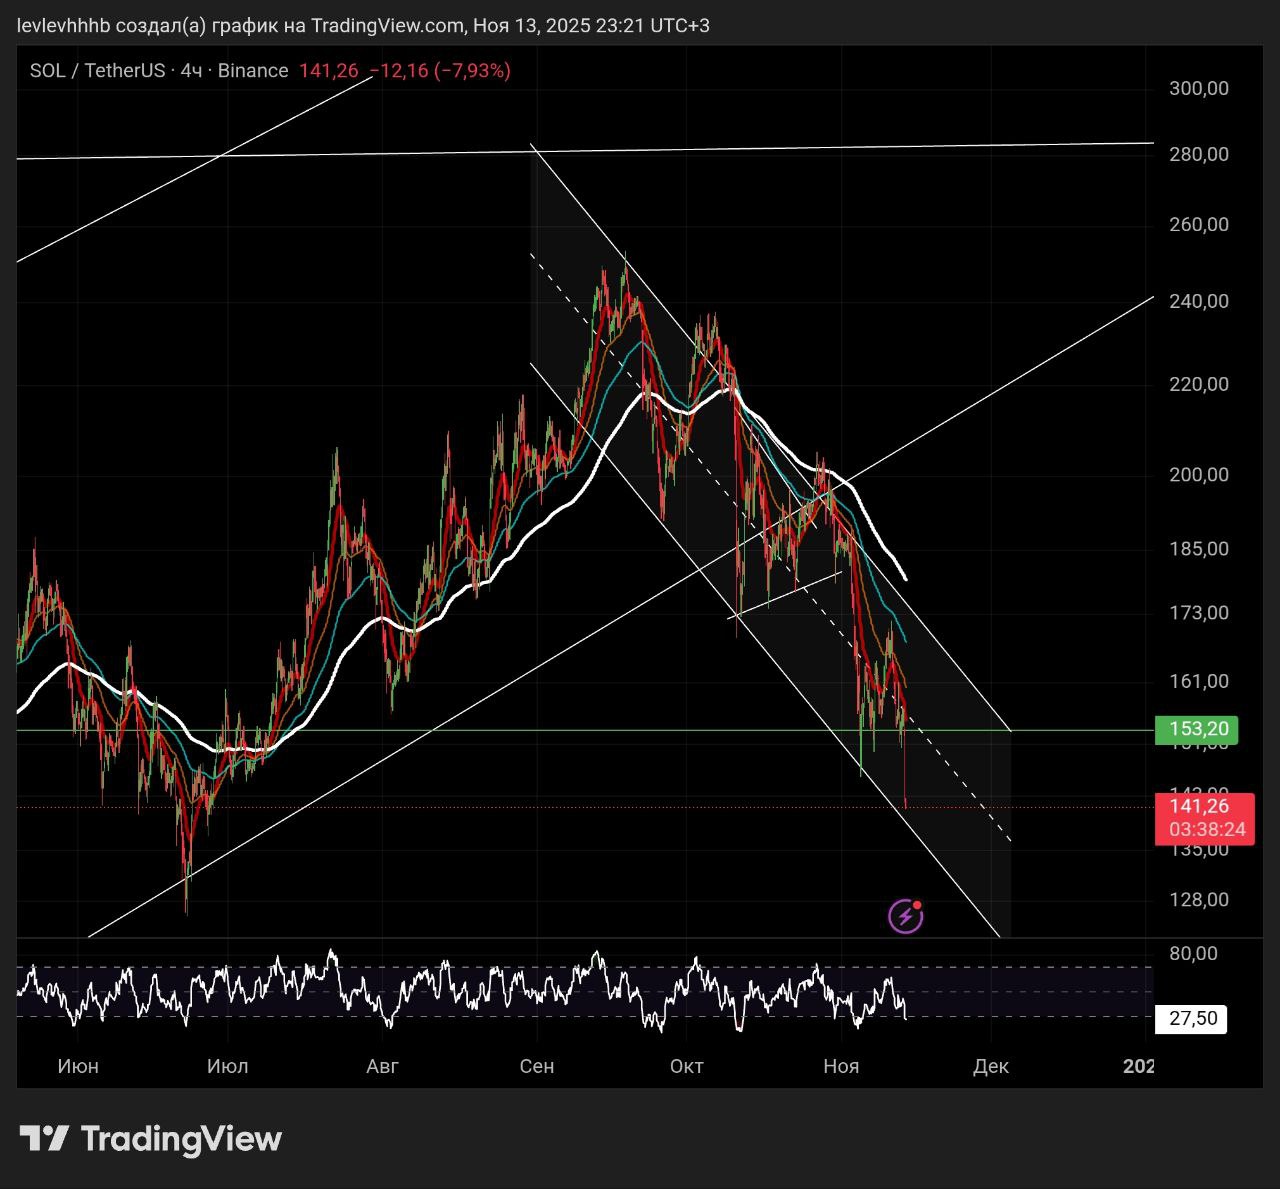Click the red 141,26 current price label

[1200, 806]
